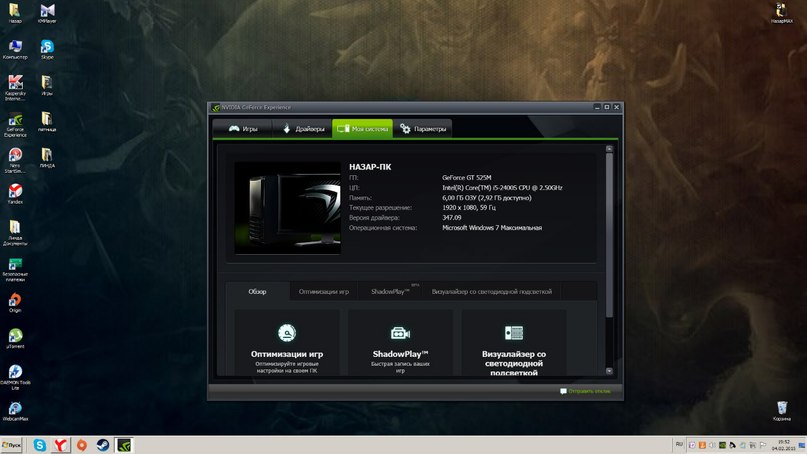
Task: Click the Microsoft Windows 7 Максимальная text
Action: 492,228
